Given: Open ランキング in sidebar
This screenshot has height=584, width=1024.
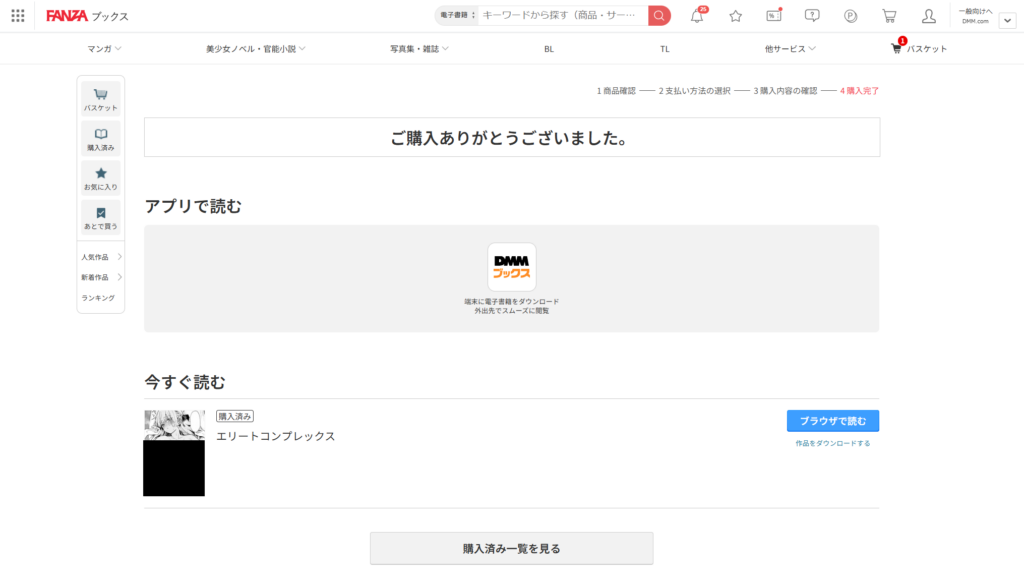Looking at the screenshot, I should (98, 298).
